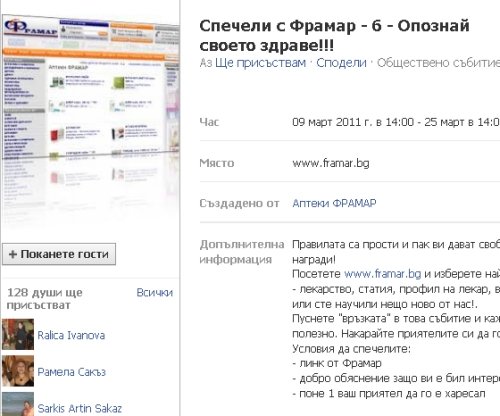Click the 'Поканете гости' invite button
The image size is (500, 416).
pos(59,254)
